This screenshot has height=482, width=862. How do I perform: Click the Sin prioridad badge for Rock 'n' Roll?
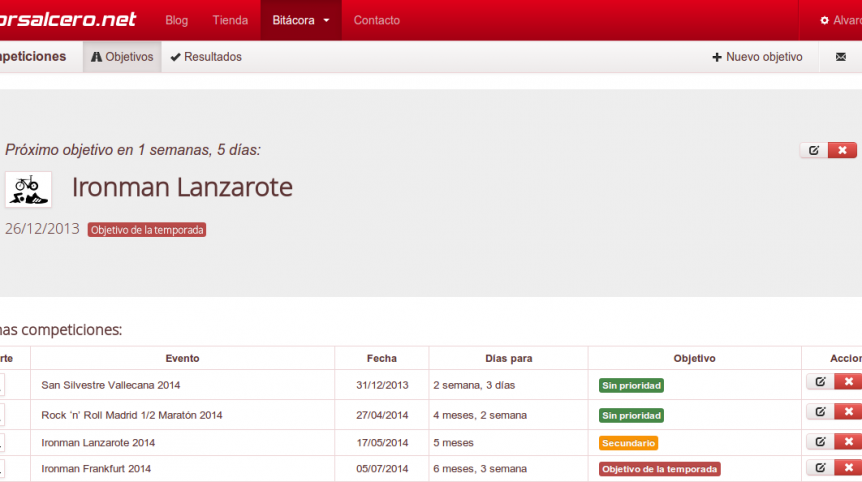point(631,415)
